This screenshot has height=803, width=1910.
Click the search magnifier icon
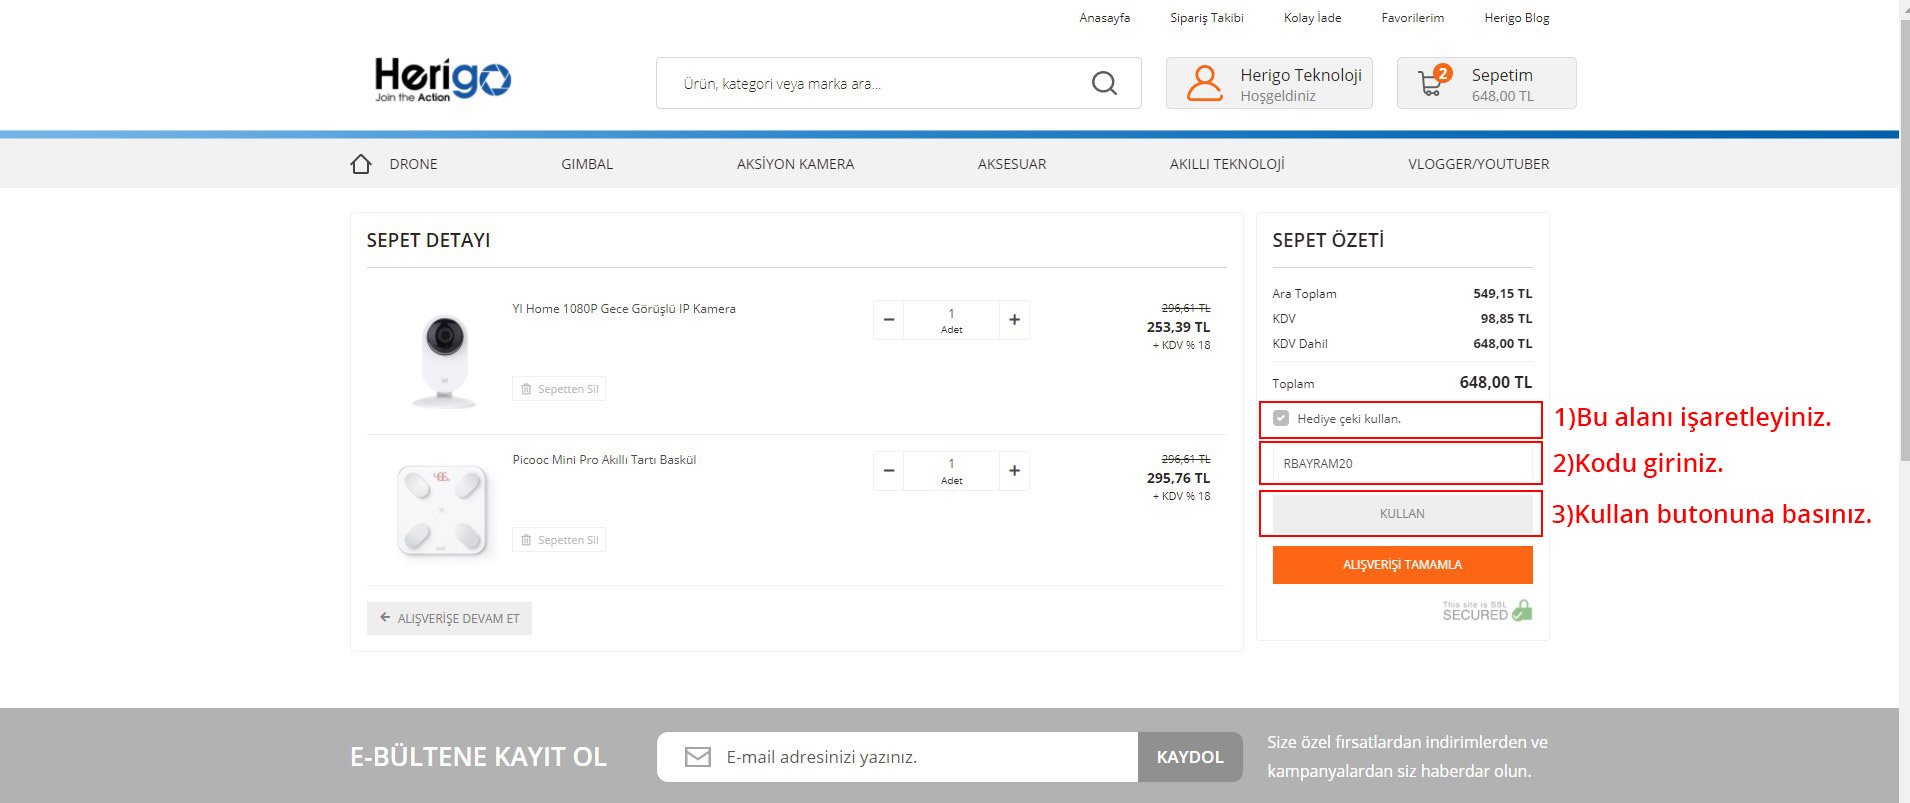[1104, 83]
